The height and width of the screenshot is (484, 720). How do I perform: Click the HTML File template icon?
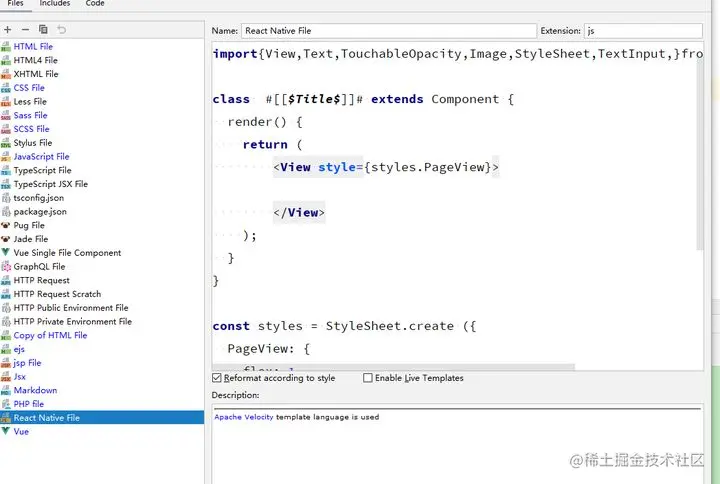(x=6, y=46)
